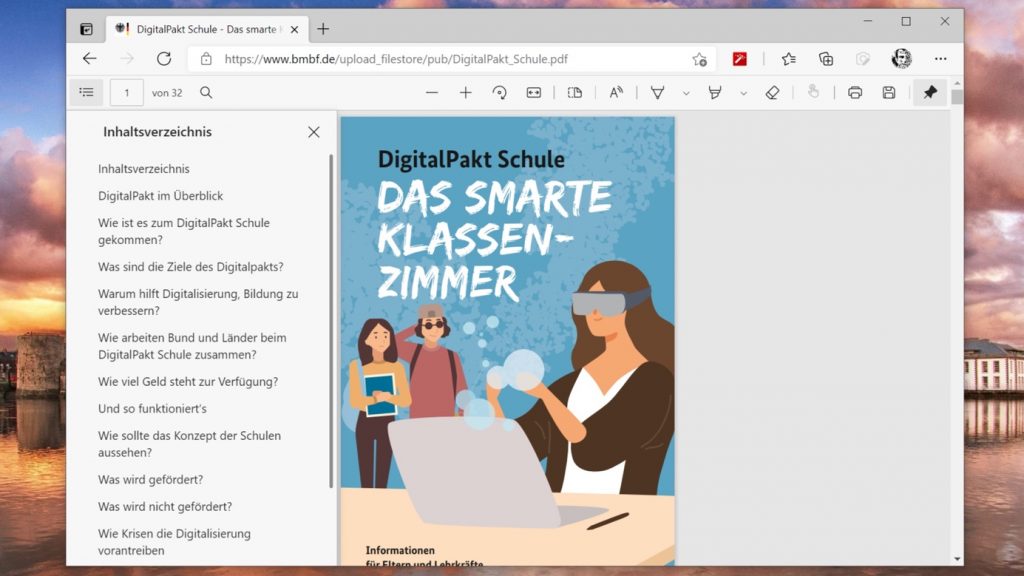This screenshot has width=1024, height=576.
Task: Rotate the PDF page
Action: pyautogui.click(x=500, y=92)
